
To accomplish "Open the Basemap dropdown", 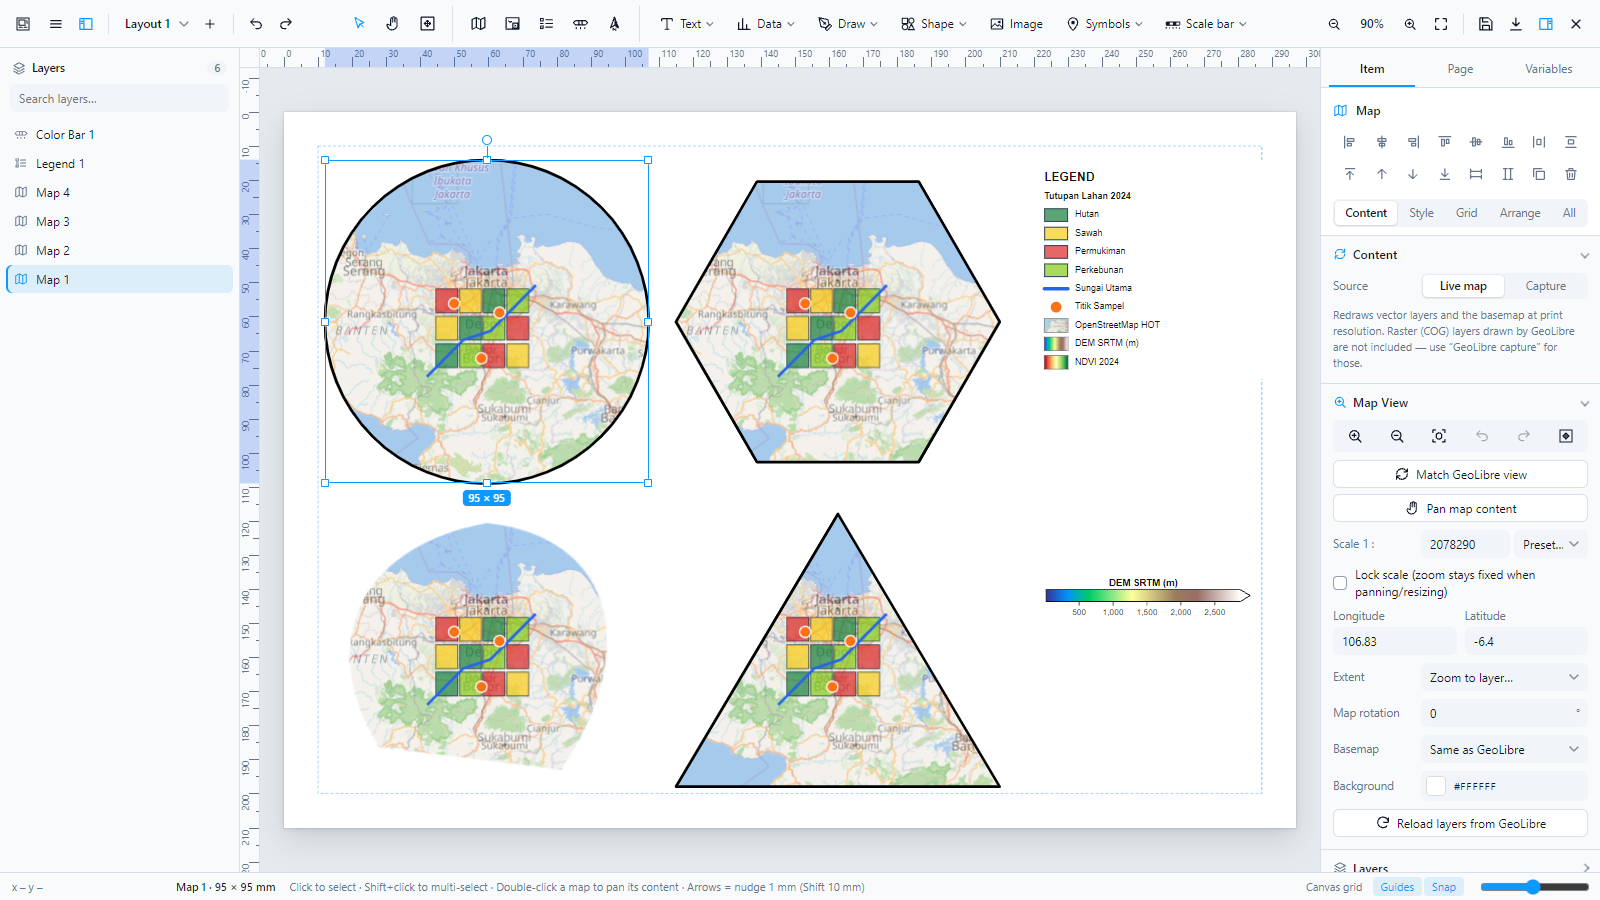I will [1504, 749].
